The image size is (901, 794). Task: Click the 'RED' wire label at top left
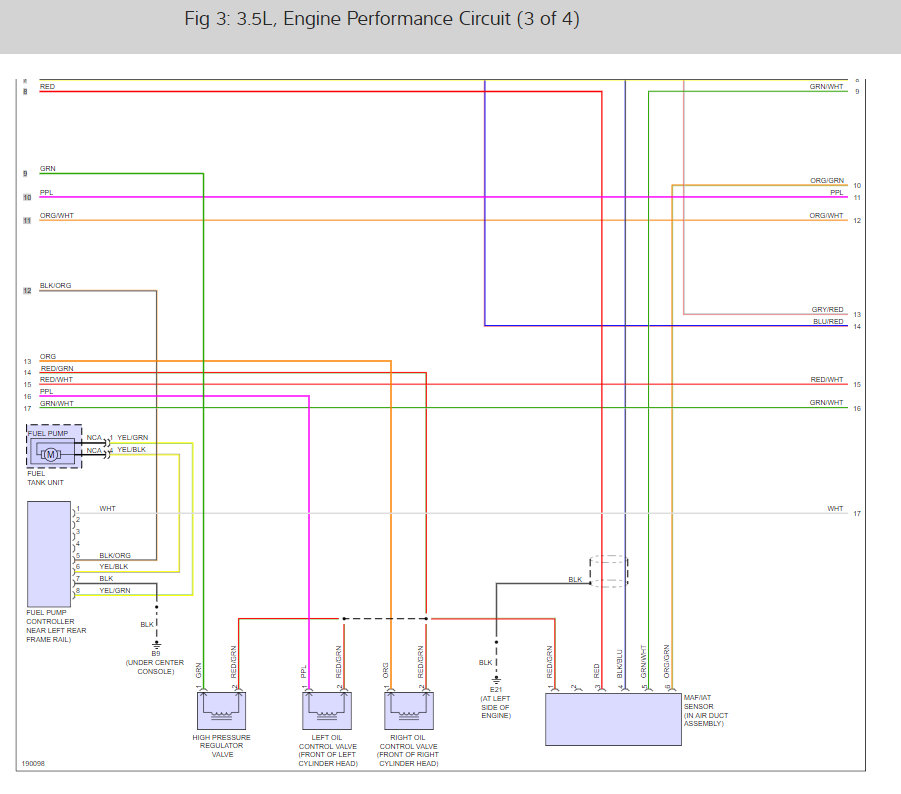[x=47, y=87]
